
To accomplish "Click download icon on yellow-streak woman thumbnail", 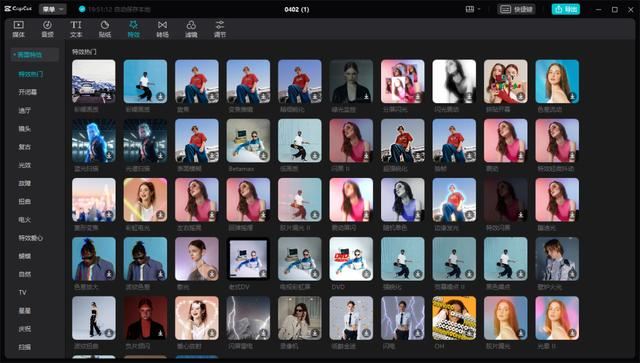I will [x=161, y=215].
